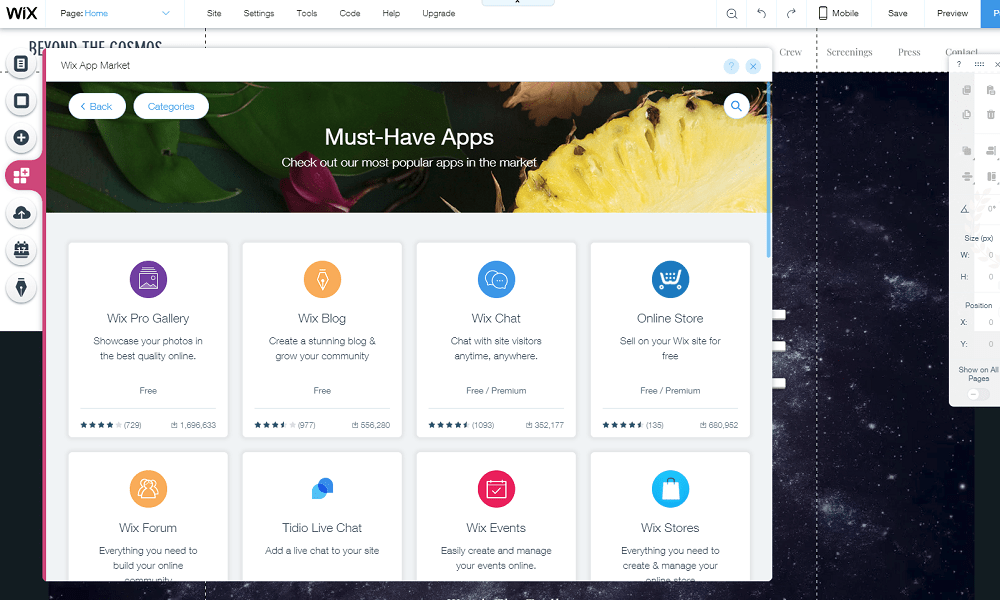Open the Add elements plus icon
Image resolution: width=1000 pixels, height=600 pixels.
[x=21, y=138]
